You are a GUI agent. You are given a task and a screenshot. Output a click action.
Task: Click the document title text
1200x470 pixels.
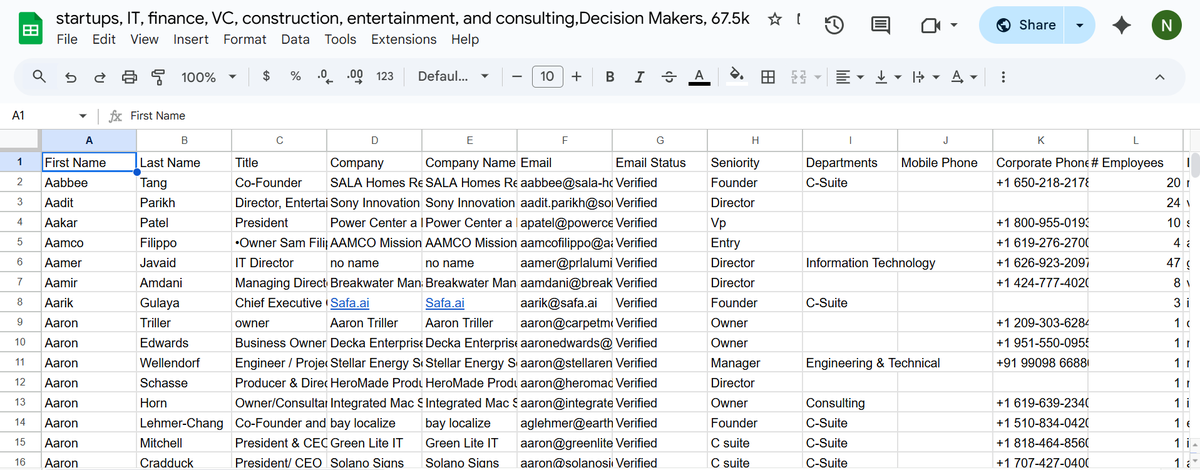(403, 18)
